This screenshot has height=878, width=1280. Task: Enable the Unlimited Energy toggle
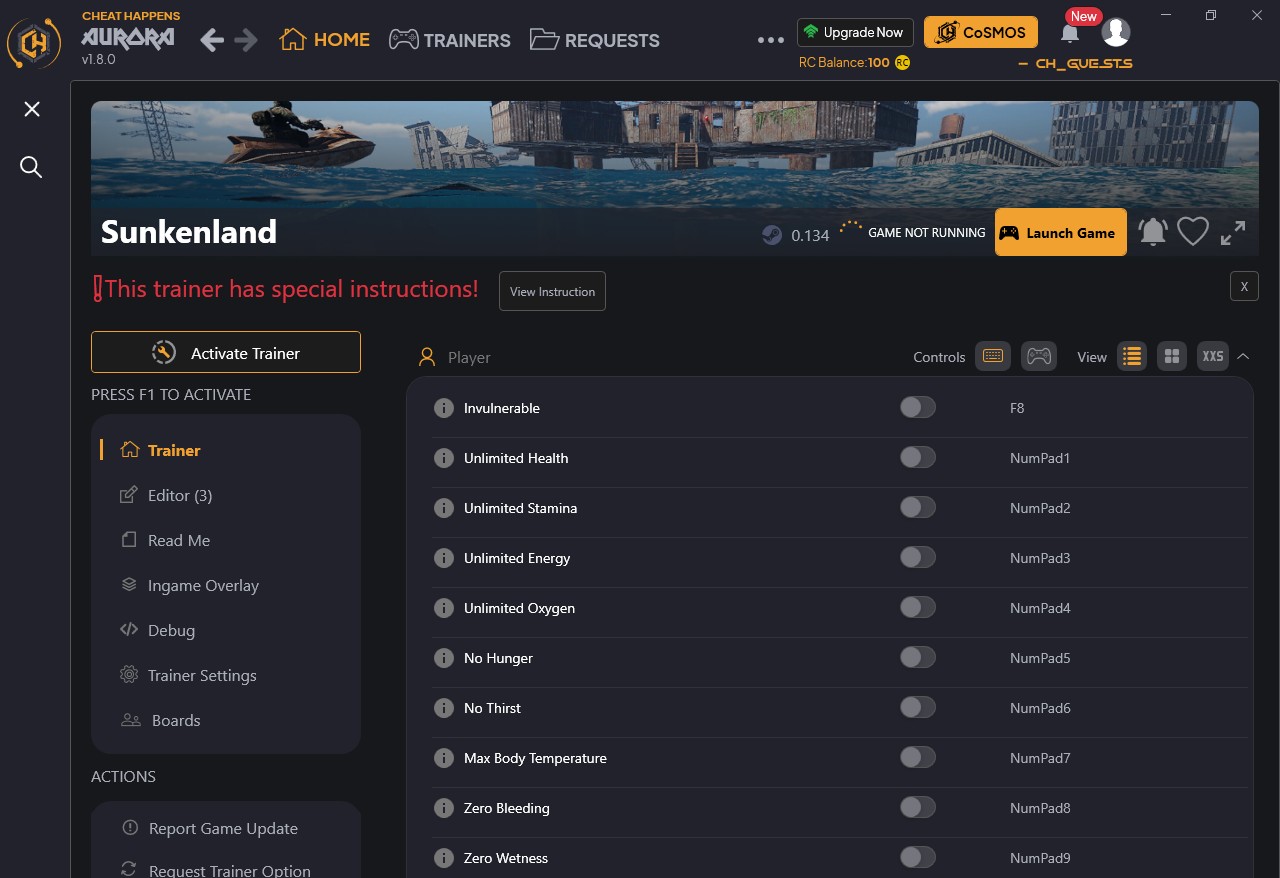pyautogui.click(x=917, y=557)
